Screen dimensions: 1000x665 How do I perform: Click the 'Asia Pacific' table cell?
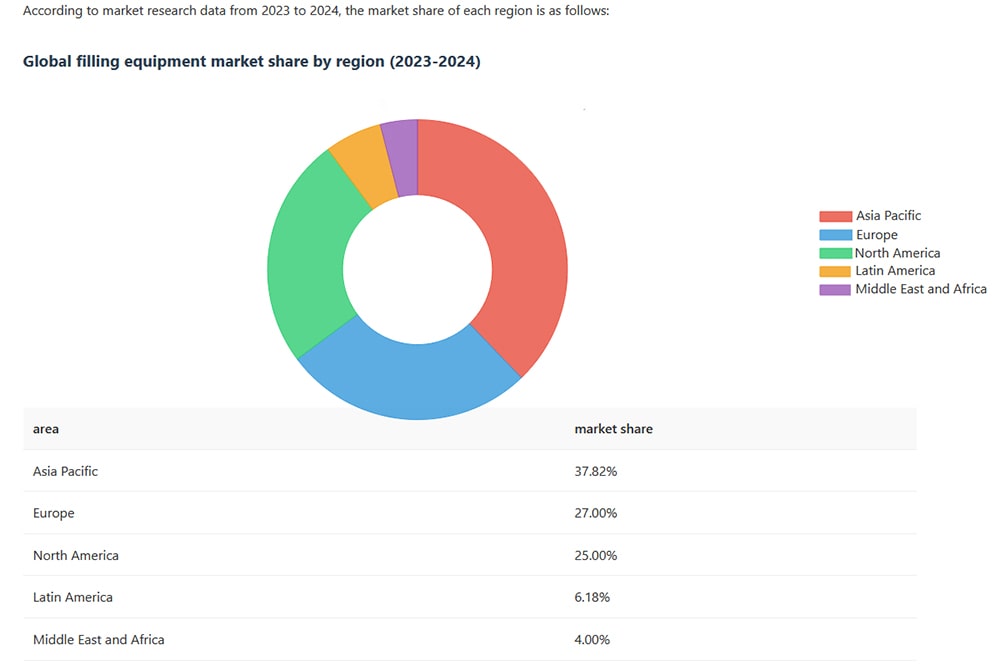[66, 471]
